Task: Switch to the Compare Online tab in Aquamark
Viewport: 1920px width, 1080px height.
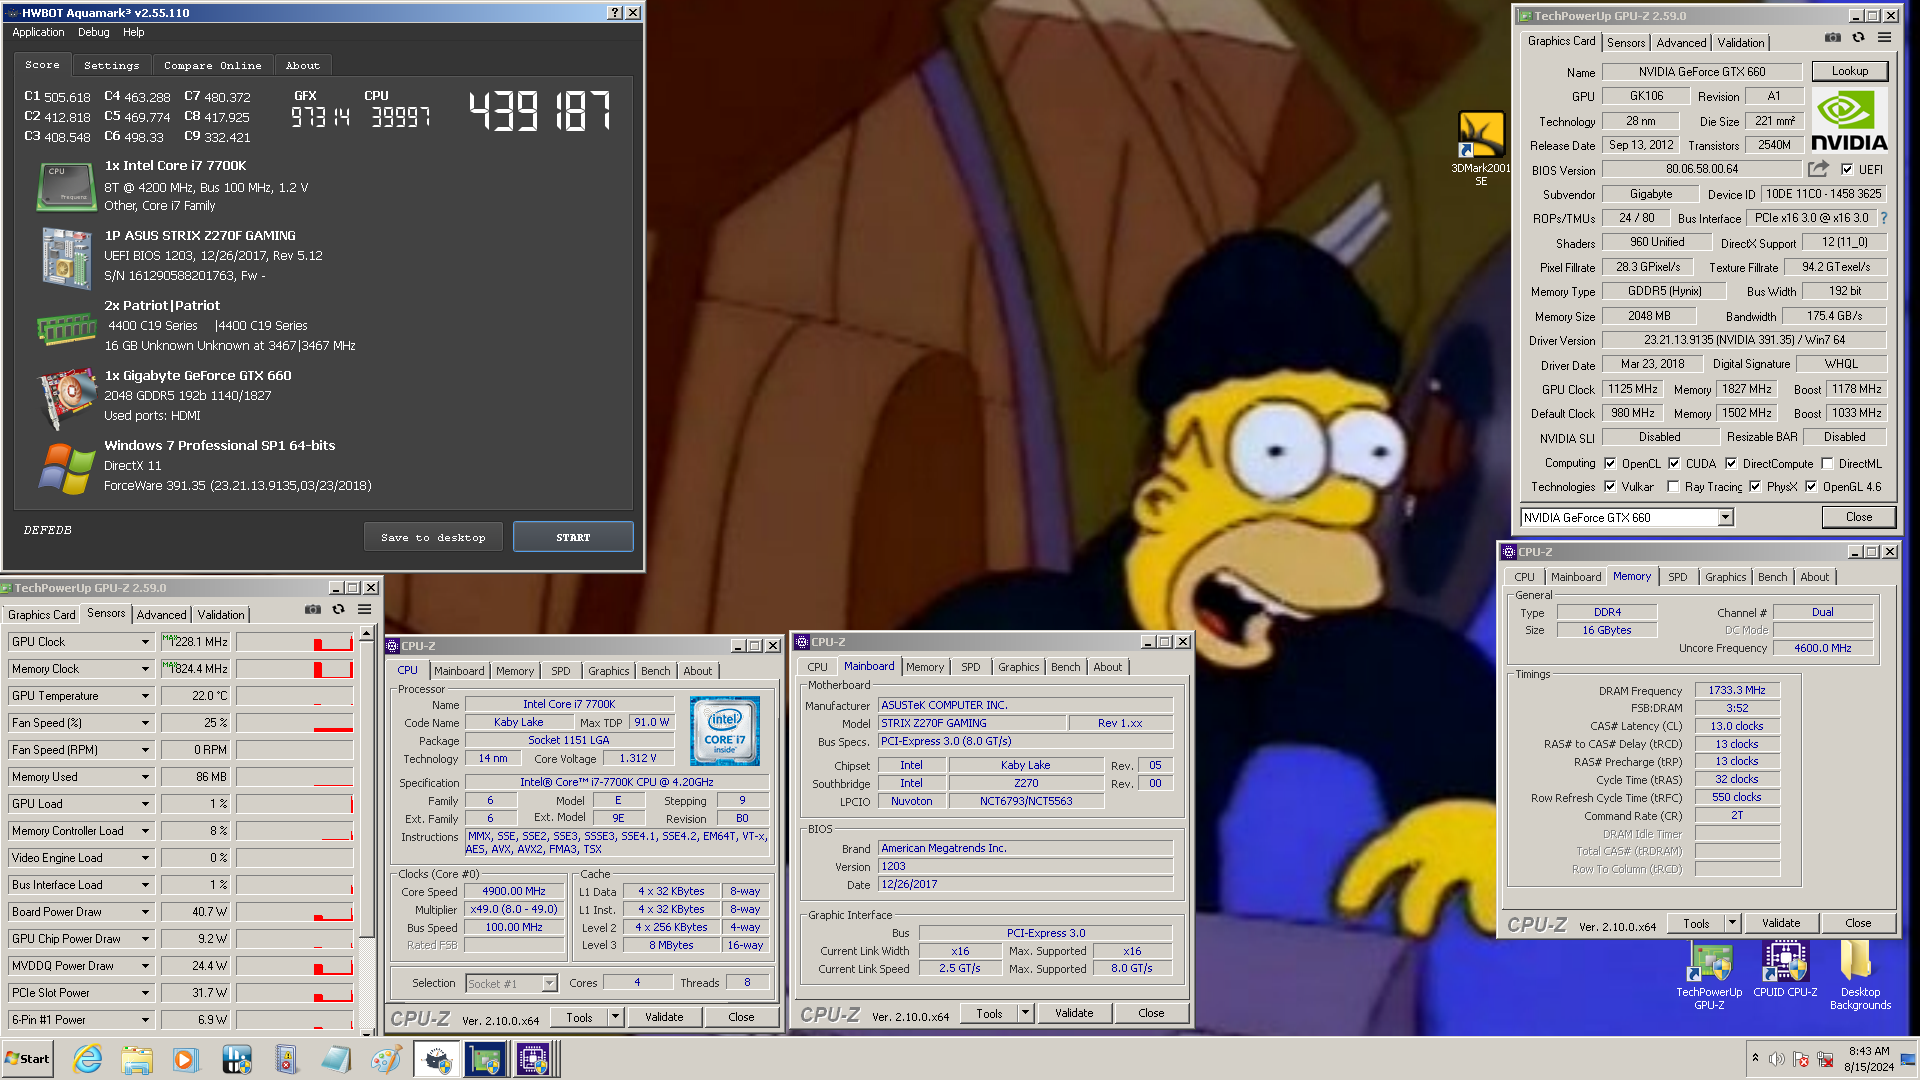Action: point(213,66)
